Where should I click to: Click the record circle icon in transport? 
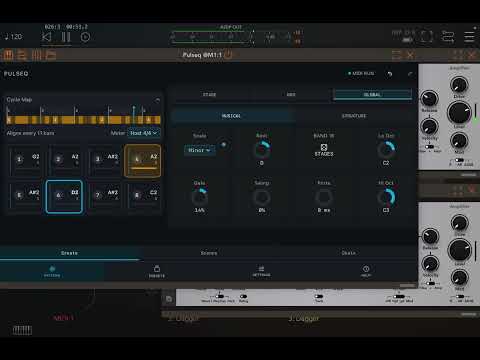pos(85,37)
